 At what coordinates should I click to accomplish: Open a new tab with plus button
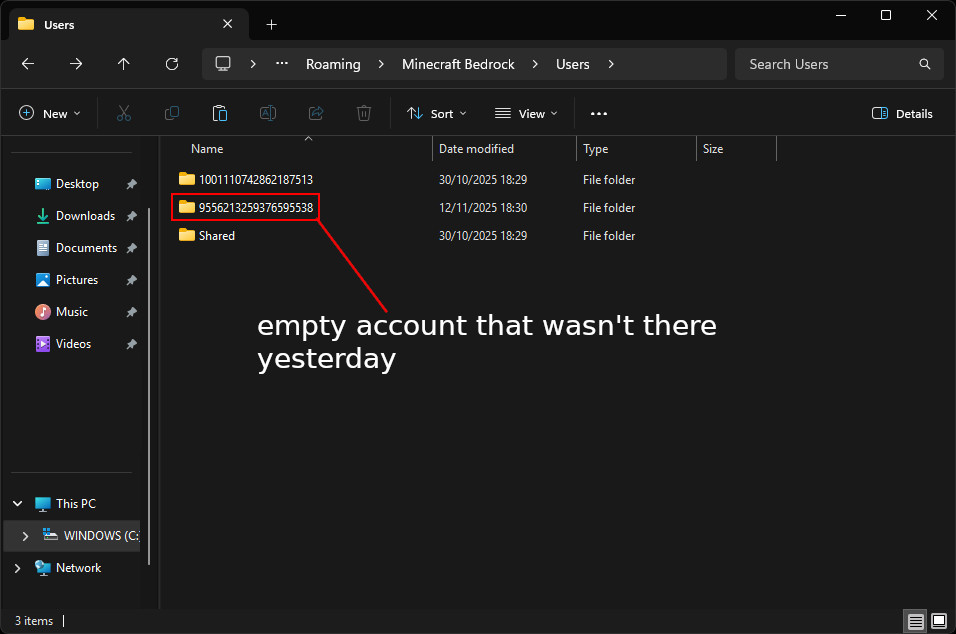click(271, 25)
